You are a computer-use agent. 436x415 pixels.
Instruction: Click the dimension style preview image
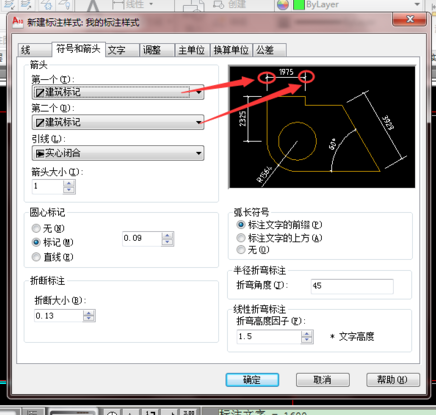click(x=322, y=127)
